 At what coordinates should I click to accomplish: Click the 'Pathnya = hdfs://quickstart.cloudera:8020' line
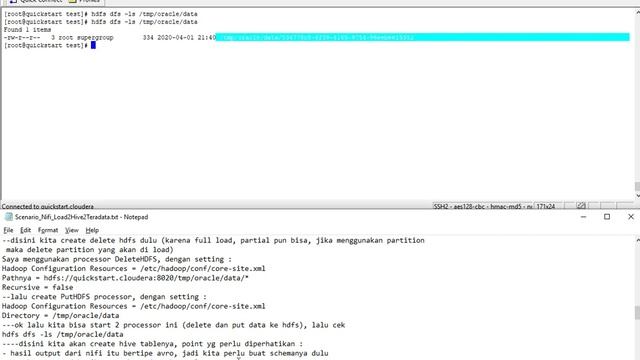click(125, 278)
